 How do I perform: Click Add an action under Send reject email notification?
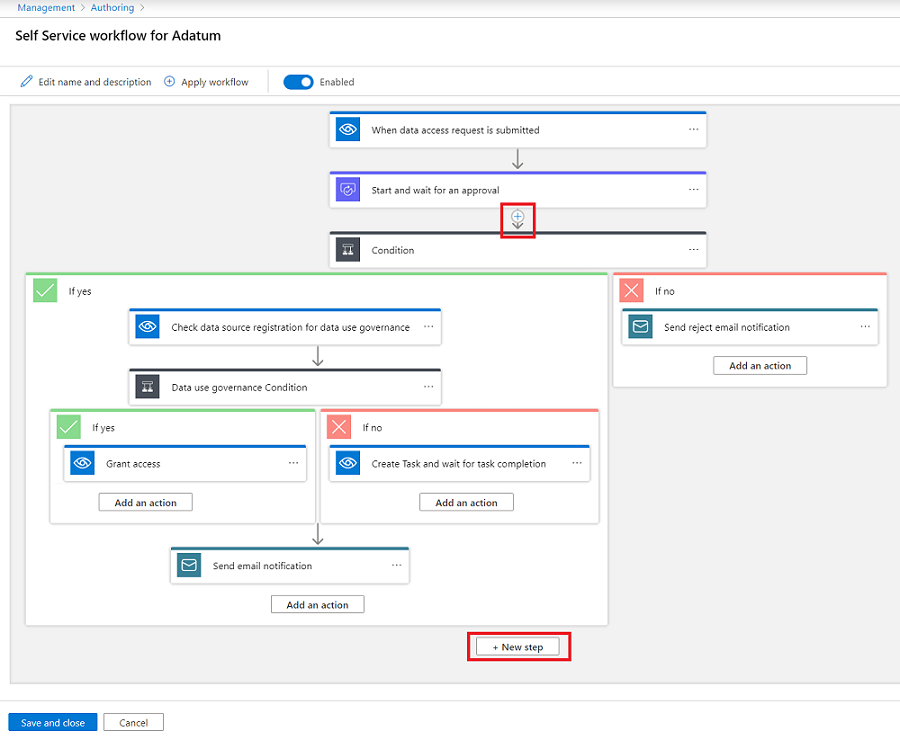(x=760, y=365)
